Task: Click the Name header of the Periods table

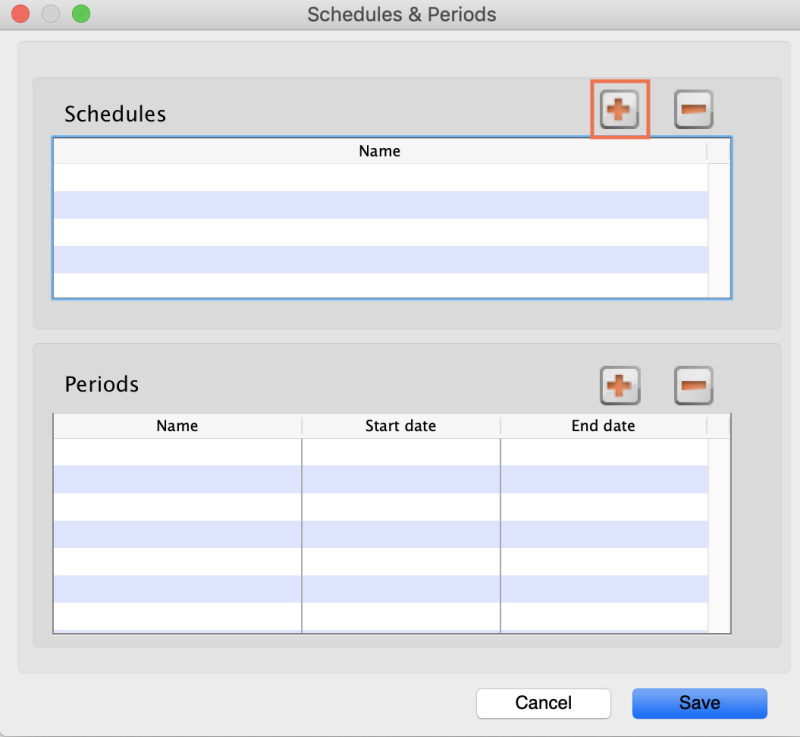Action: point(177,425)
